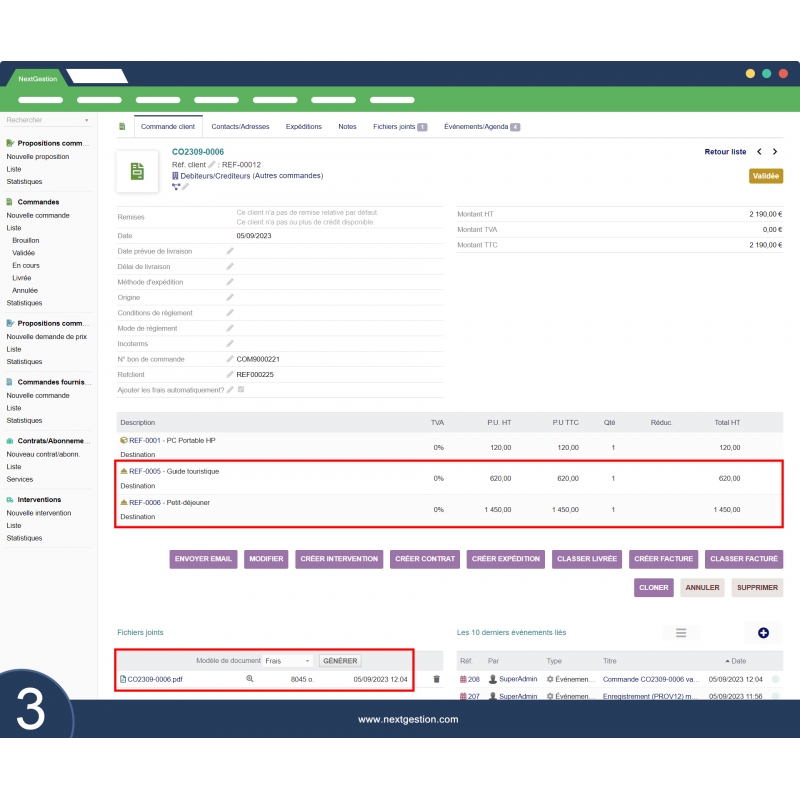The image size is (800, 800).
Task: Sort events by the Date column header
Action: [x=738, y=661]
